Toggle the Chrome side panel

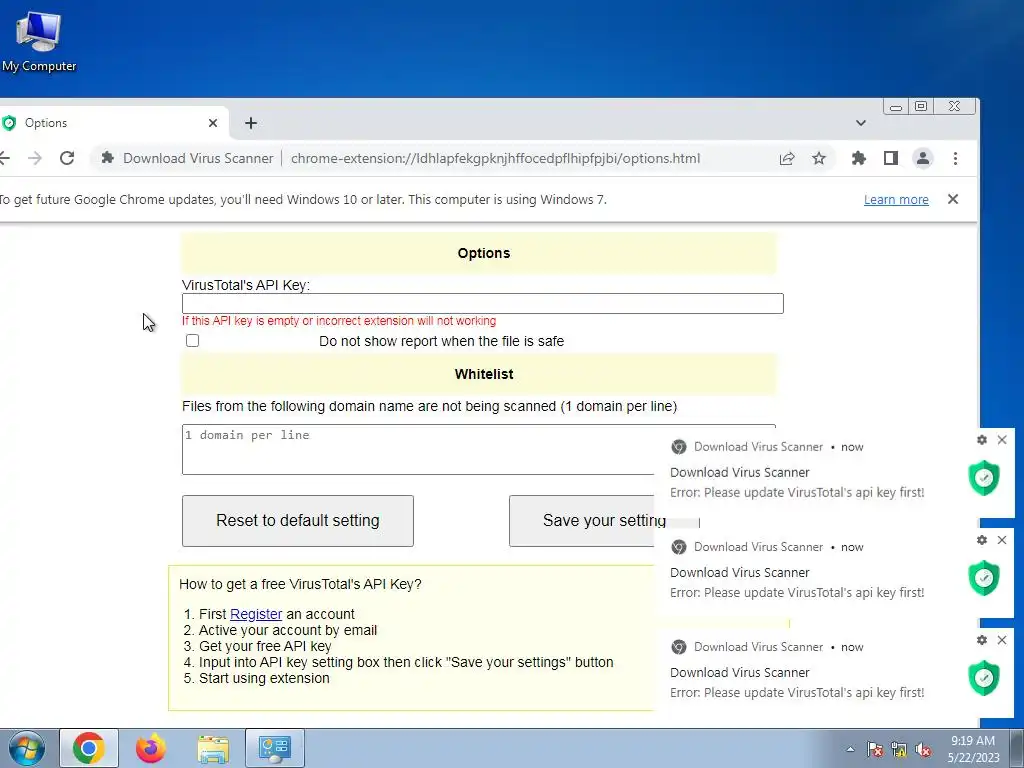891,158
